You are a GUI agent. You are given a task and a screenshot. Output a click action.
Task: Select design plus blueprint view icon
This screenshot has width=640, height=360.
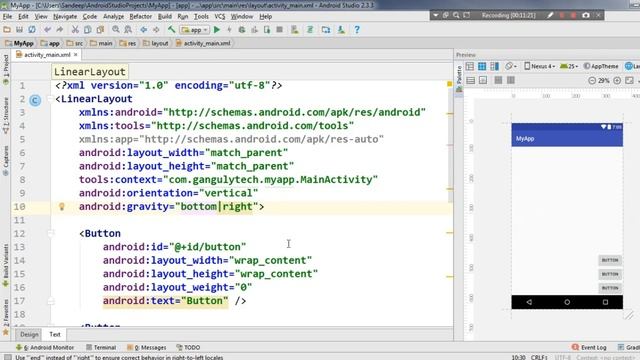tap(495, 66)
